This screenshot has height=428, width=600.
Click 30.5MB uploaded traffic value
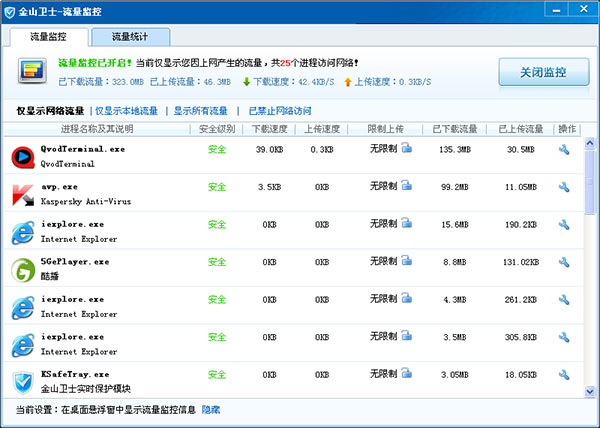[520, 150]
